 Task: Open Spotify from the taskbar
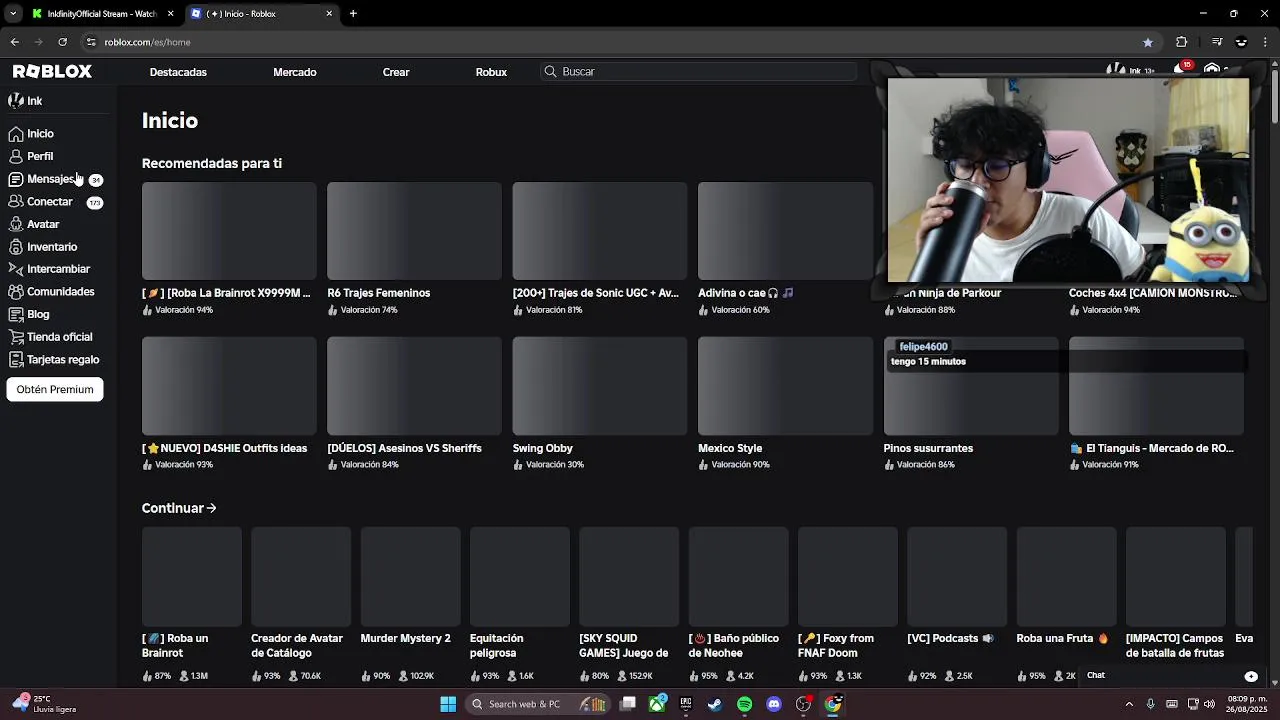point(744,704)
